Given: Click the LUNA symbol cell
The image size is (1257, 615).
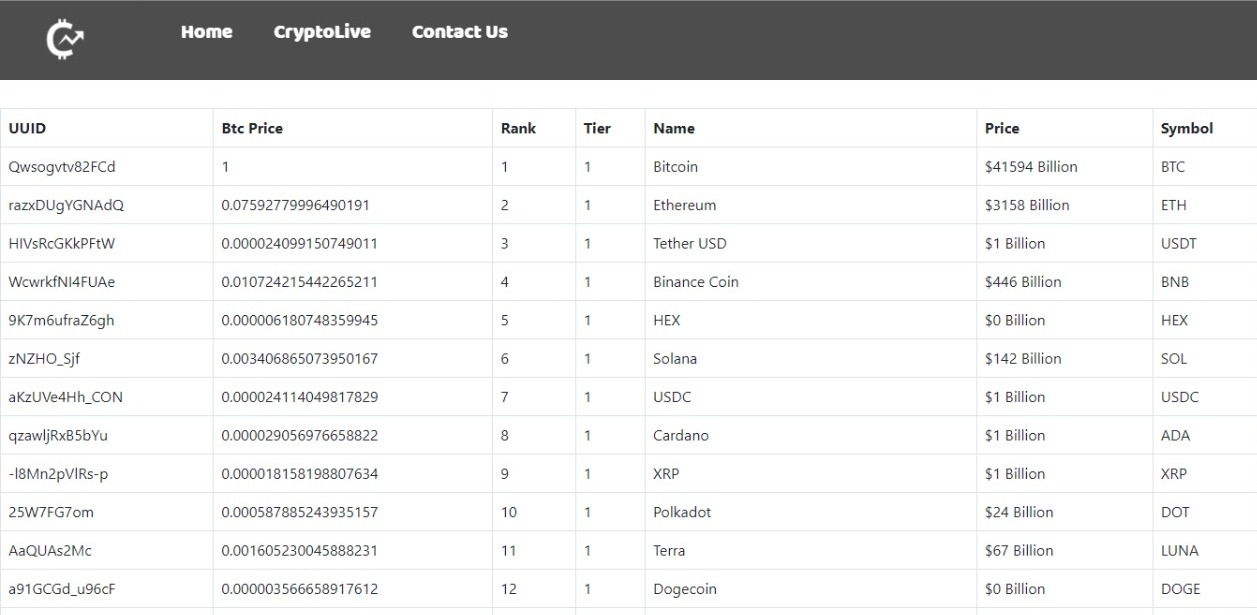Looking at the screenshot, I should click(1205, 550).
